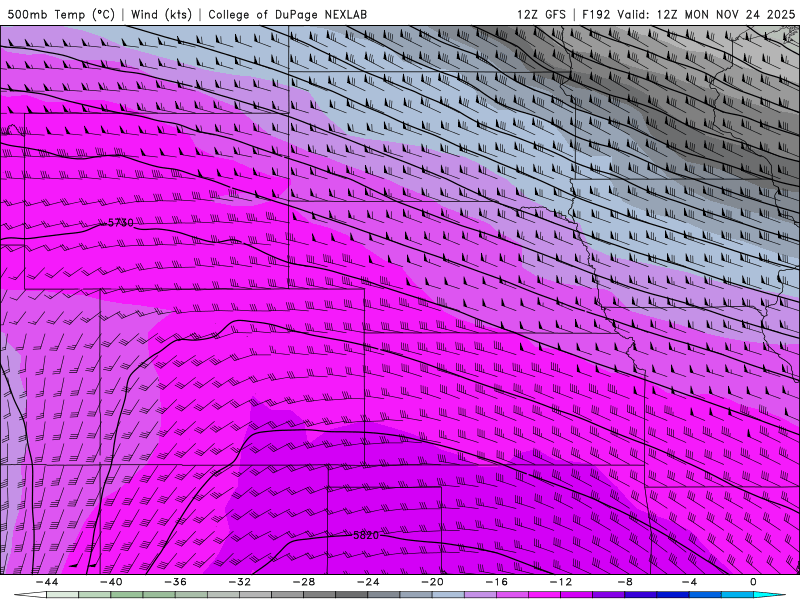Click the 5820 height contour label
This screenshot has width=800, height=600.
(366, 535)
